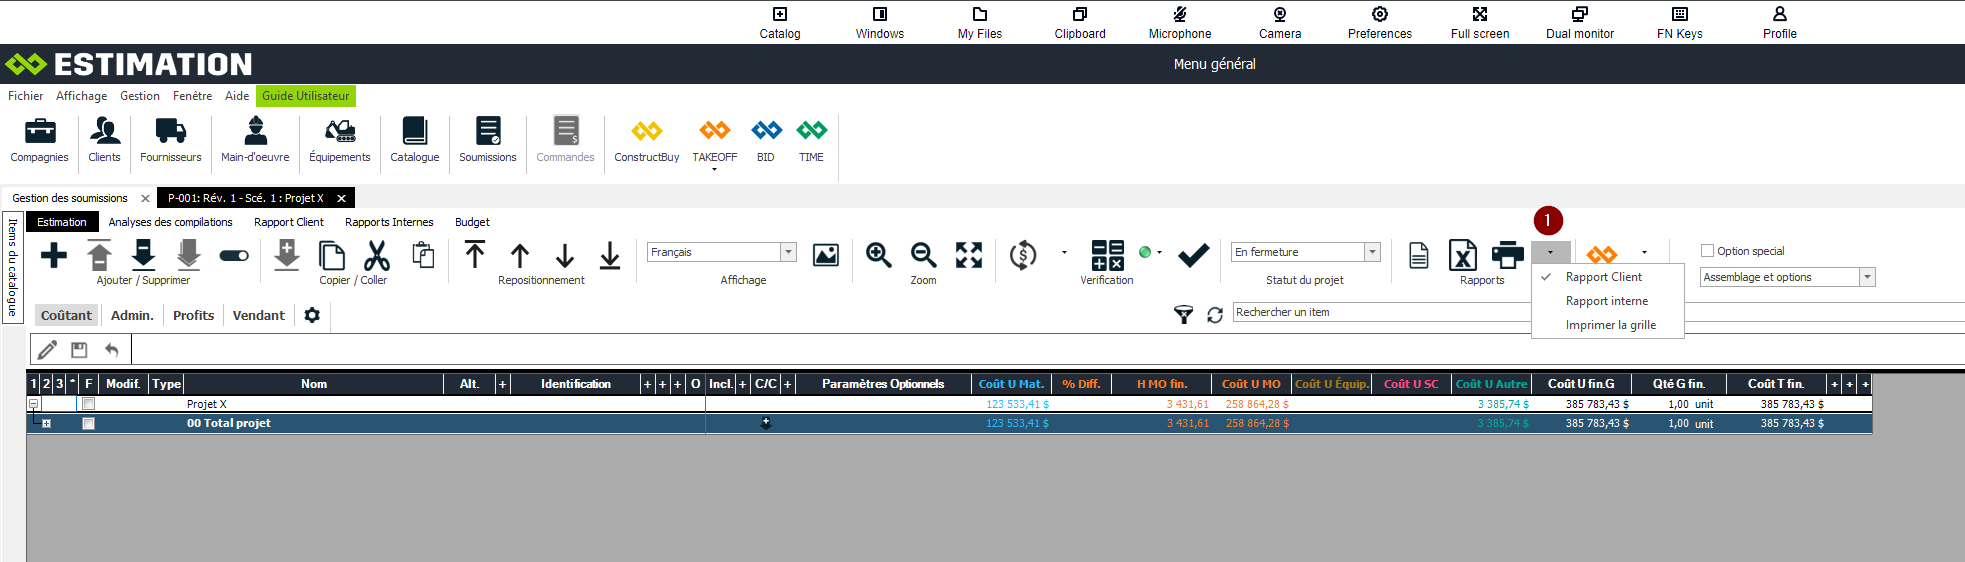Image resolution: width=1965 pixels, height=562 pixels.
Task: Click the Excel export report icon
Action: (x=1462, y=256)
